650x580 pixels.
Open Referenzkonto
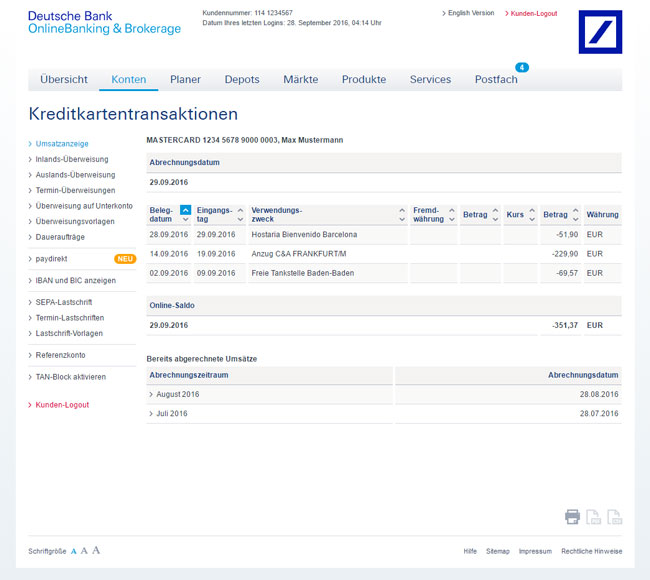pyautogui.click(x=57, y=355)
